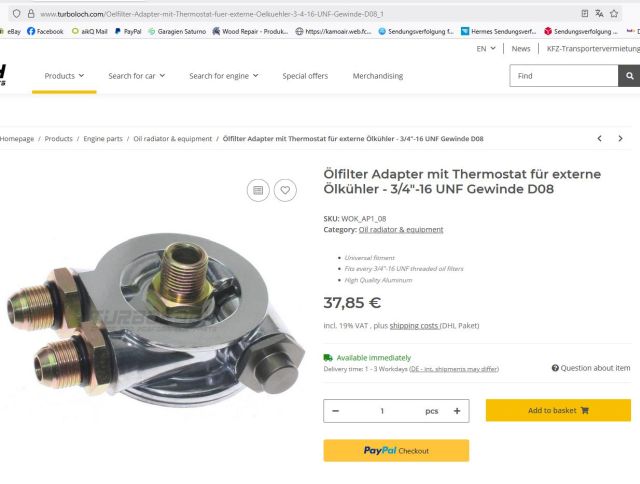Open the shipping costs link
Screen dimensions: 640x484
(414, 326)
